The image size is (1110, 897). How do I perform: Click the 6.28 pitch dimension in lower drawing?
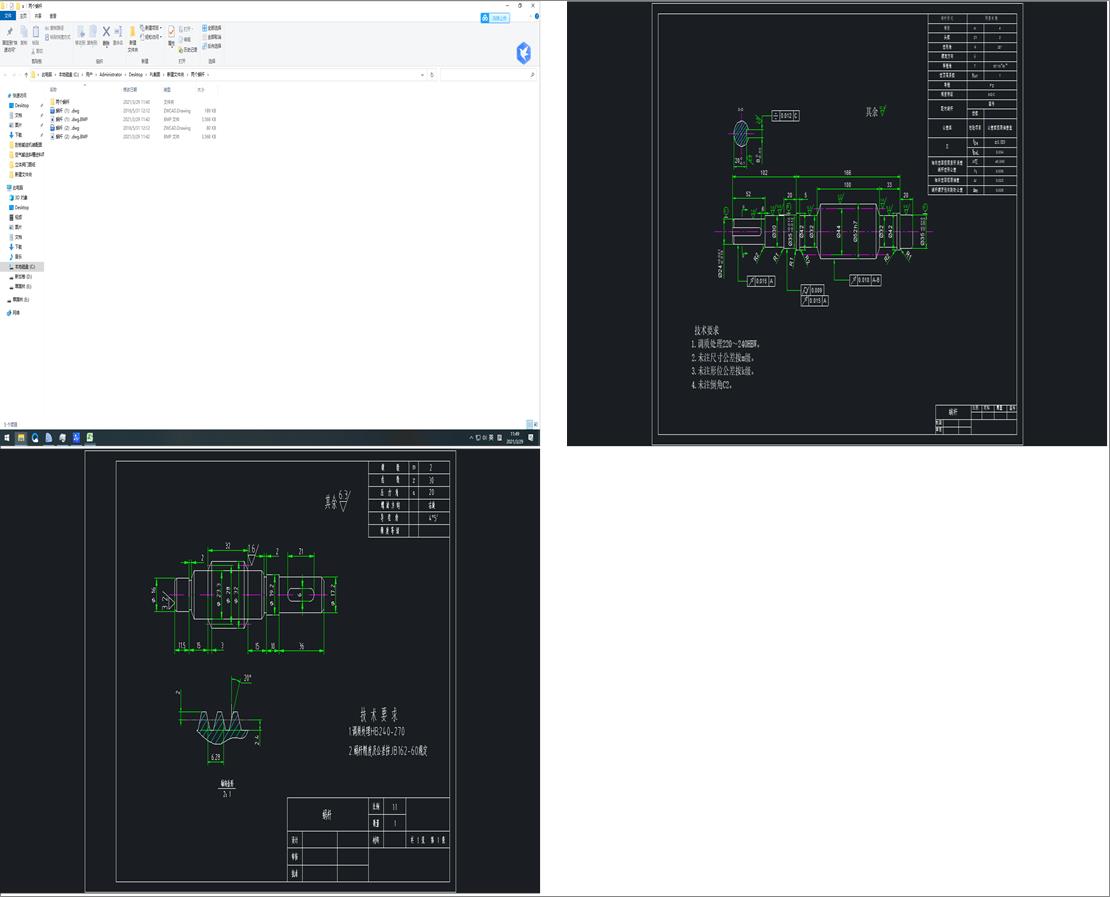(x=216, y=757)
